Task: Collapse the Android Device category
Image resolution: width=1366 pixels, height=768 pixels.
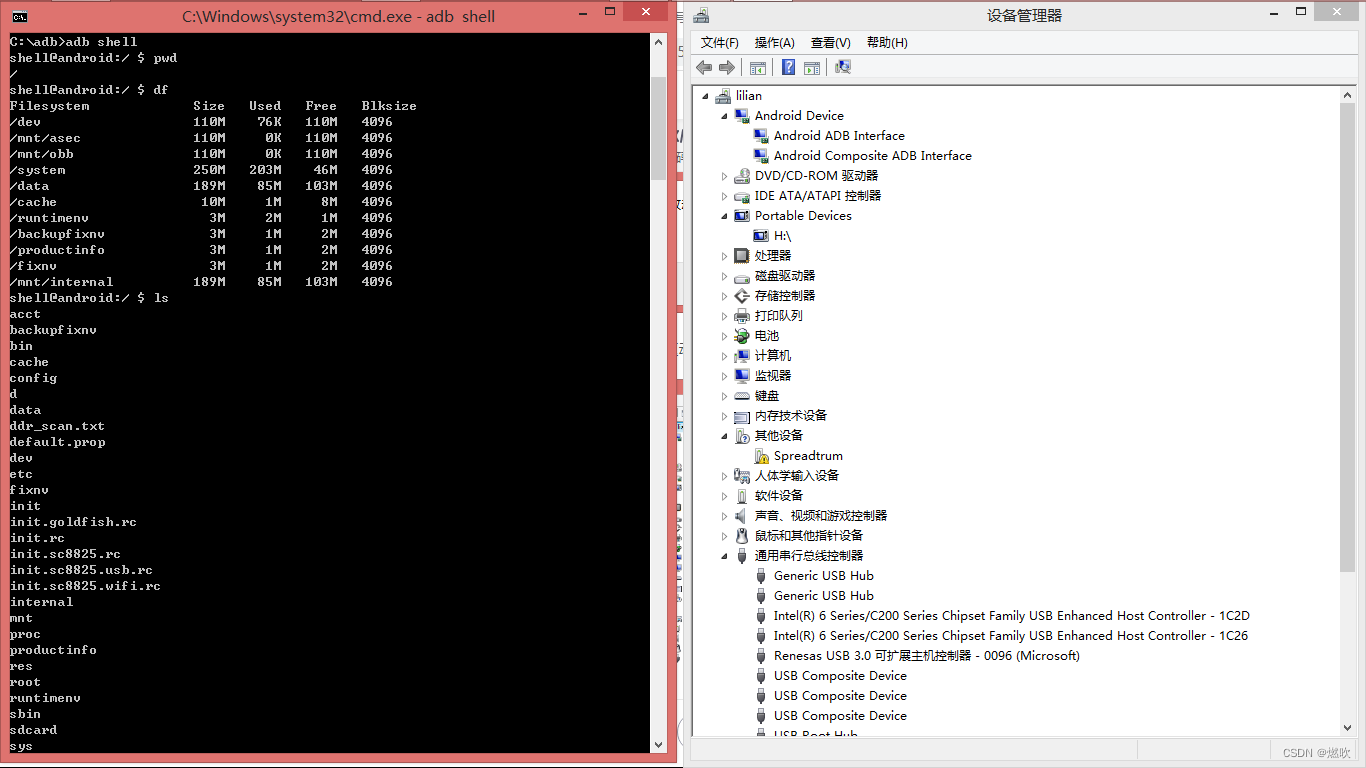Action: 725,116
